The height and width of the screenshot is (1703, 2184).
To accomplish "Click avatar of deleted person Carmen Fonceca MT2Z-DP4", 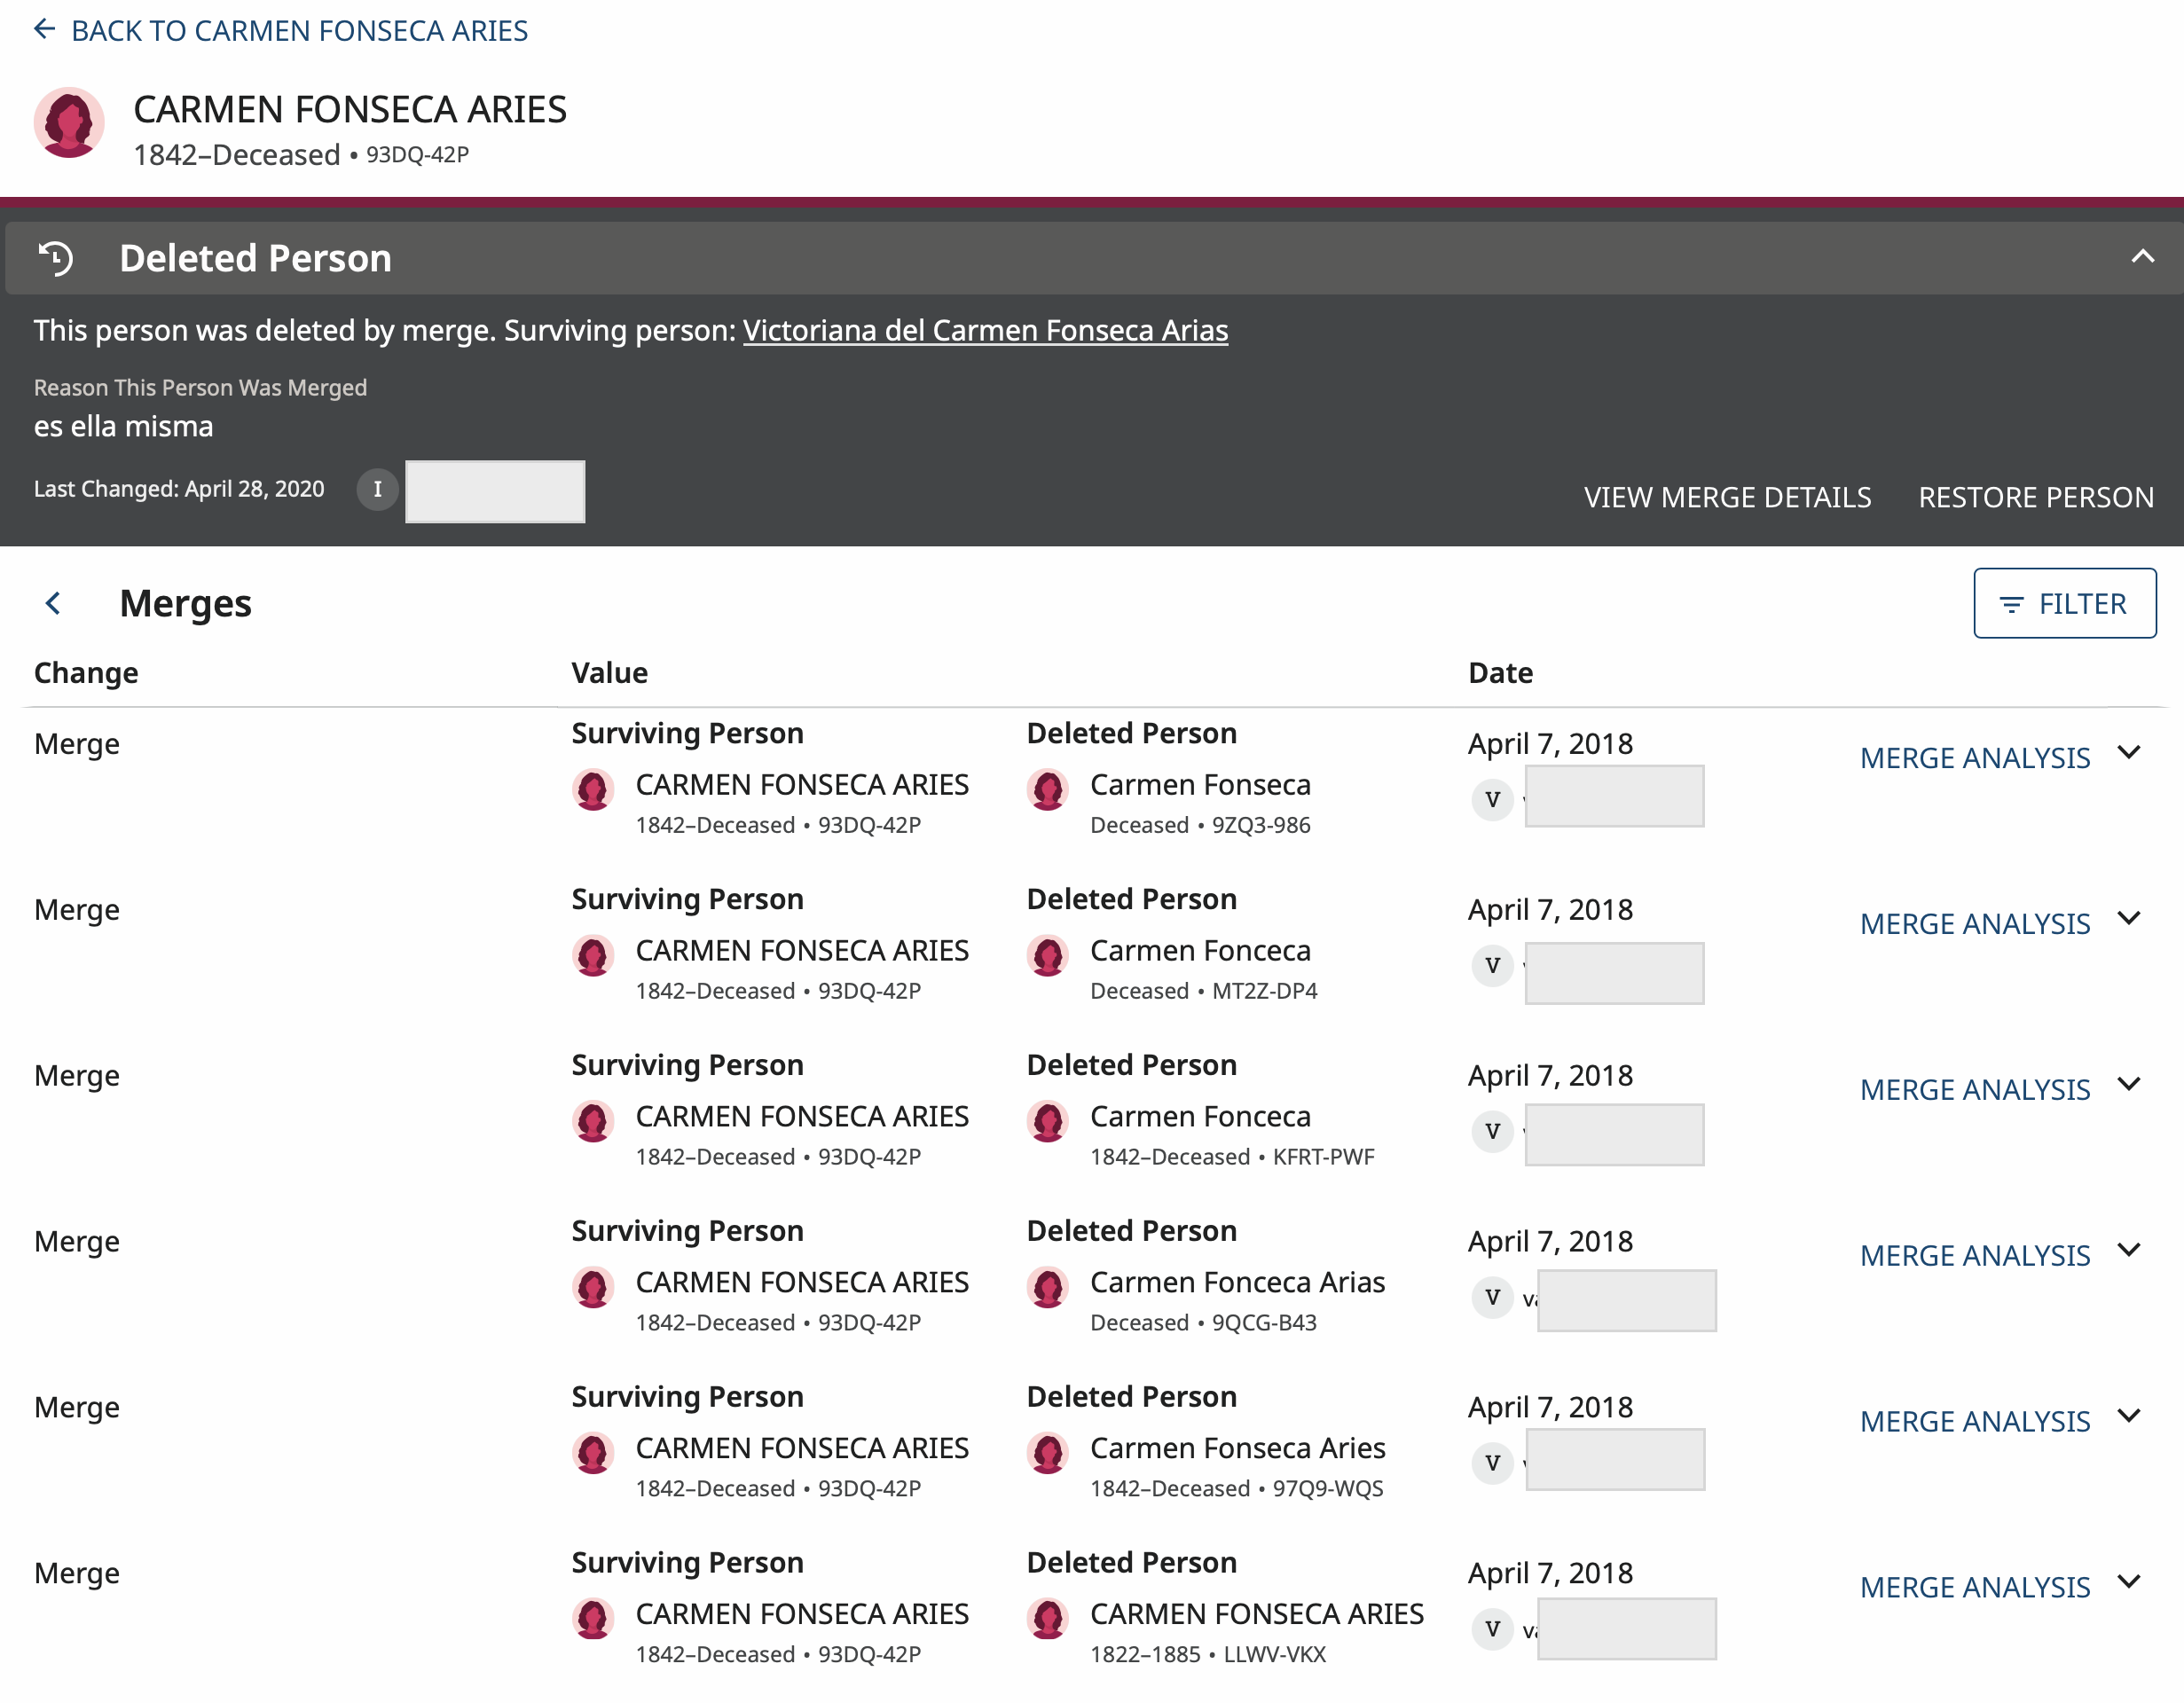I will [x=1048, y=955].
